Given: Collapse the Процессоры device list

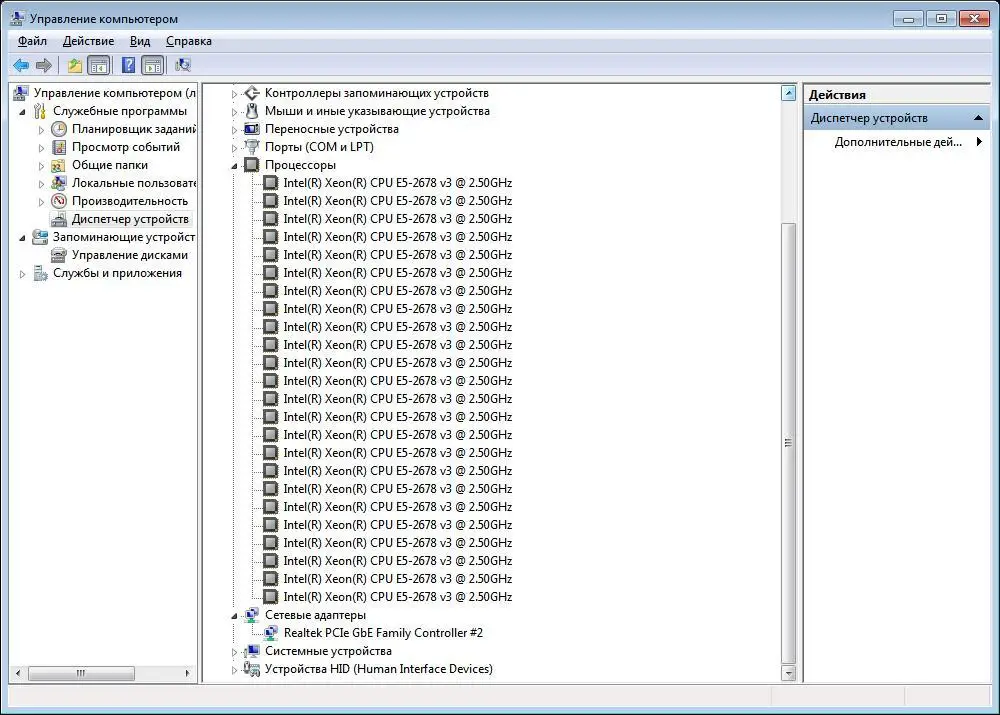Looking at the screenshot, I should click(x=234, y=166).
